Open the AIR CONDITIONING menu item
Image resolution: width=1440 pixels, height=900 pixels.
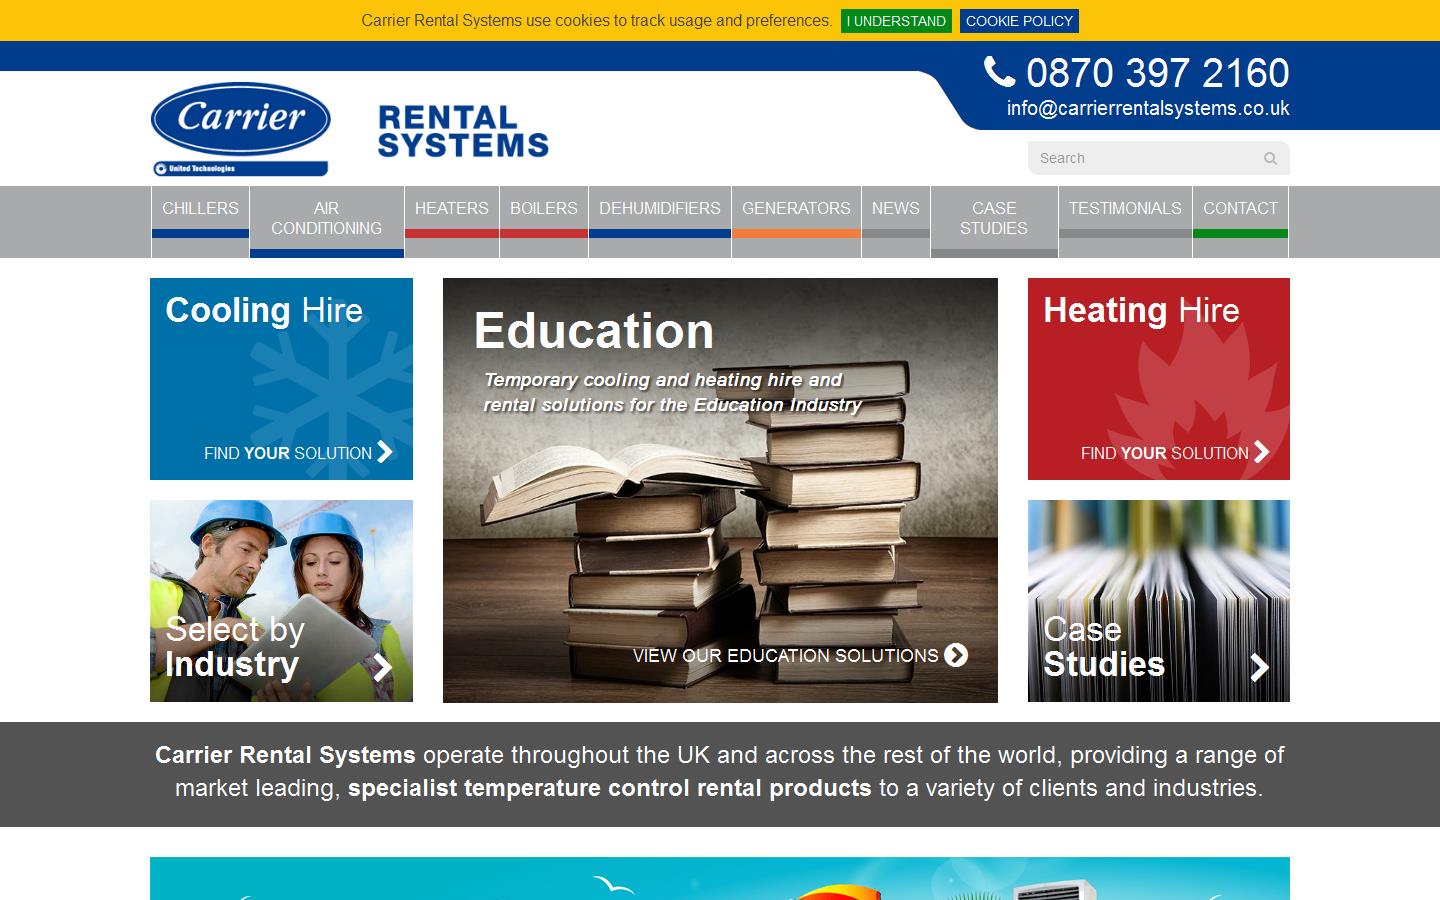coord(326,218)
